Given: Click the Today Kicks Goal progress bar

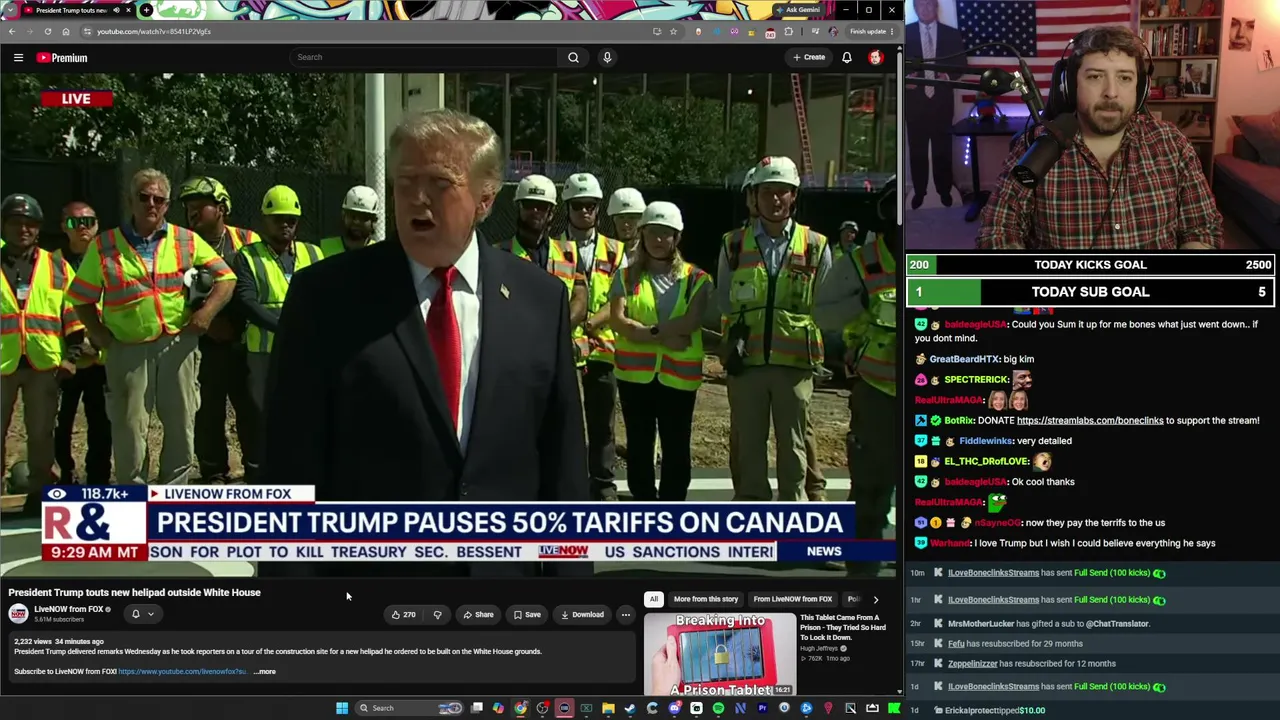Looking at the screenshot, I should coord(1091,265).
